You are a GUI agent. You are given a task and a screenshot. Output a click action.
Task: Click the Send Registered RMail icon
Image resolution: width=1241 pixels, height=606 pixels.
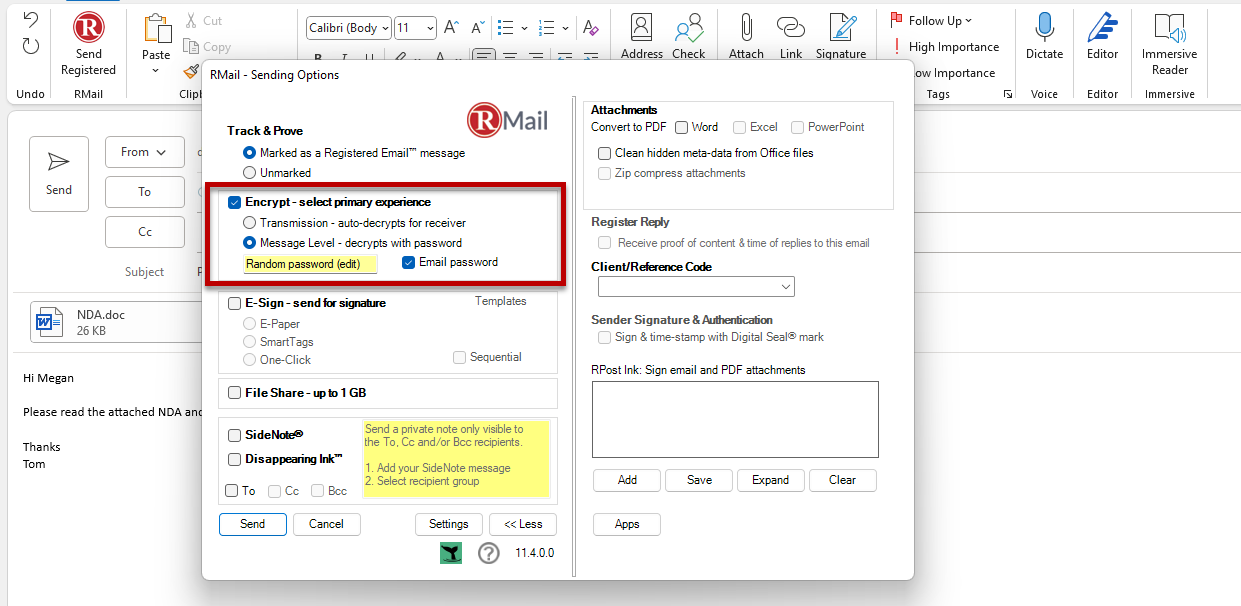(x=88, y=27)
